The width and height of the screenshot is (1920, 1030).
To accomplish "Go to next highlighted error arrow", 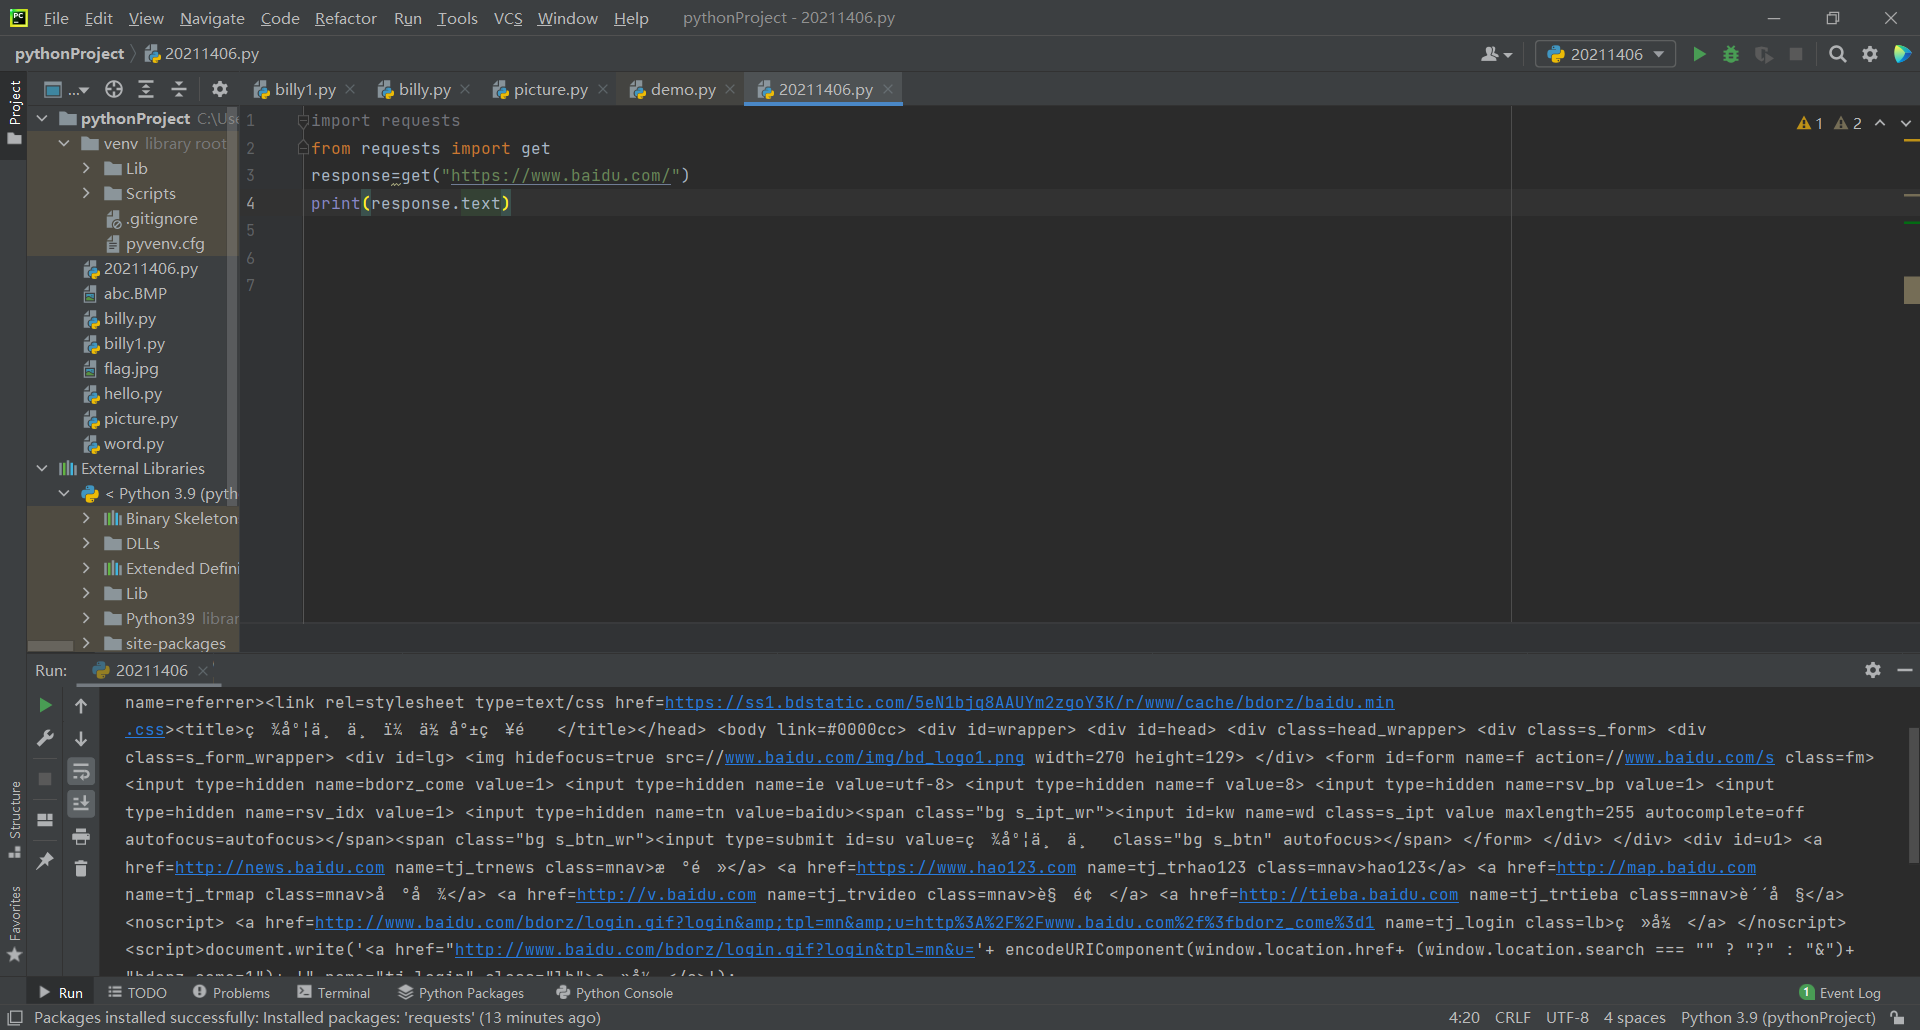I will point(1905,123).
